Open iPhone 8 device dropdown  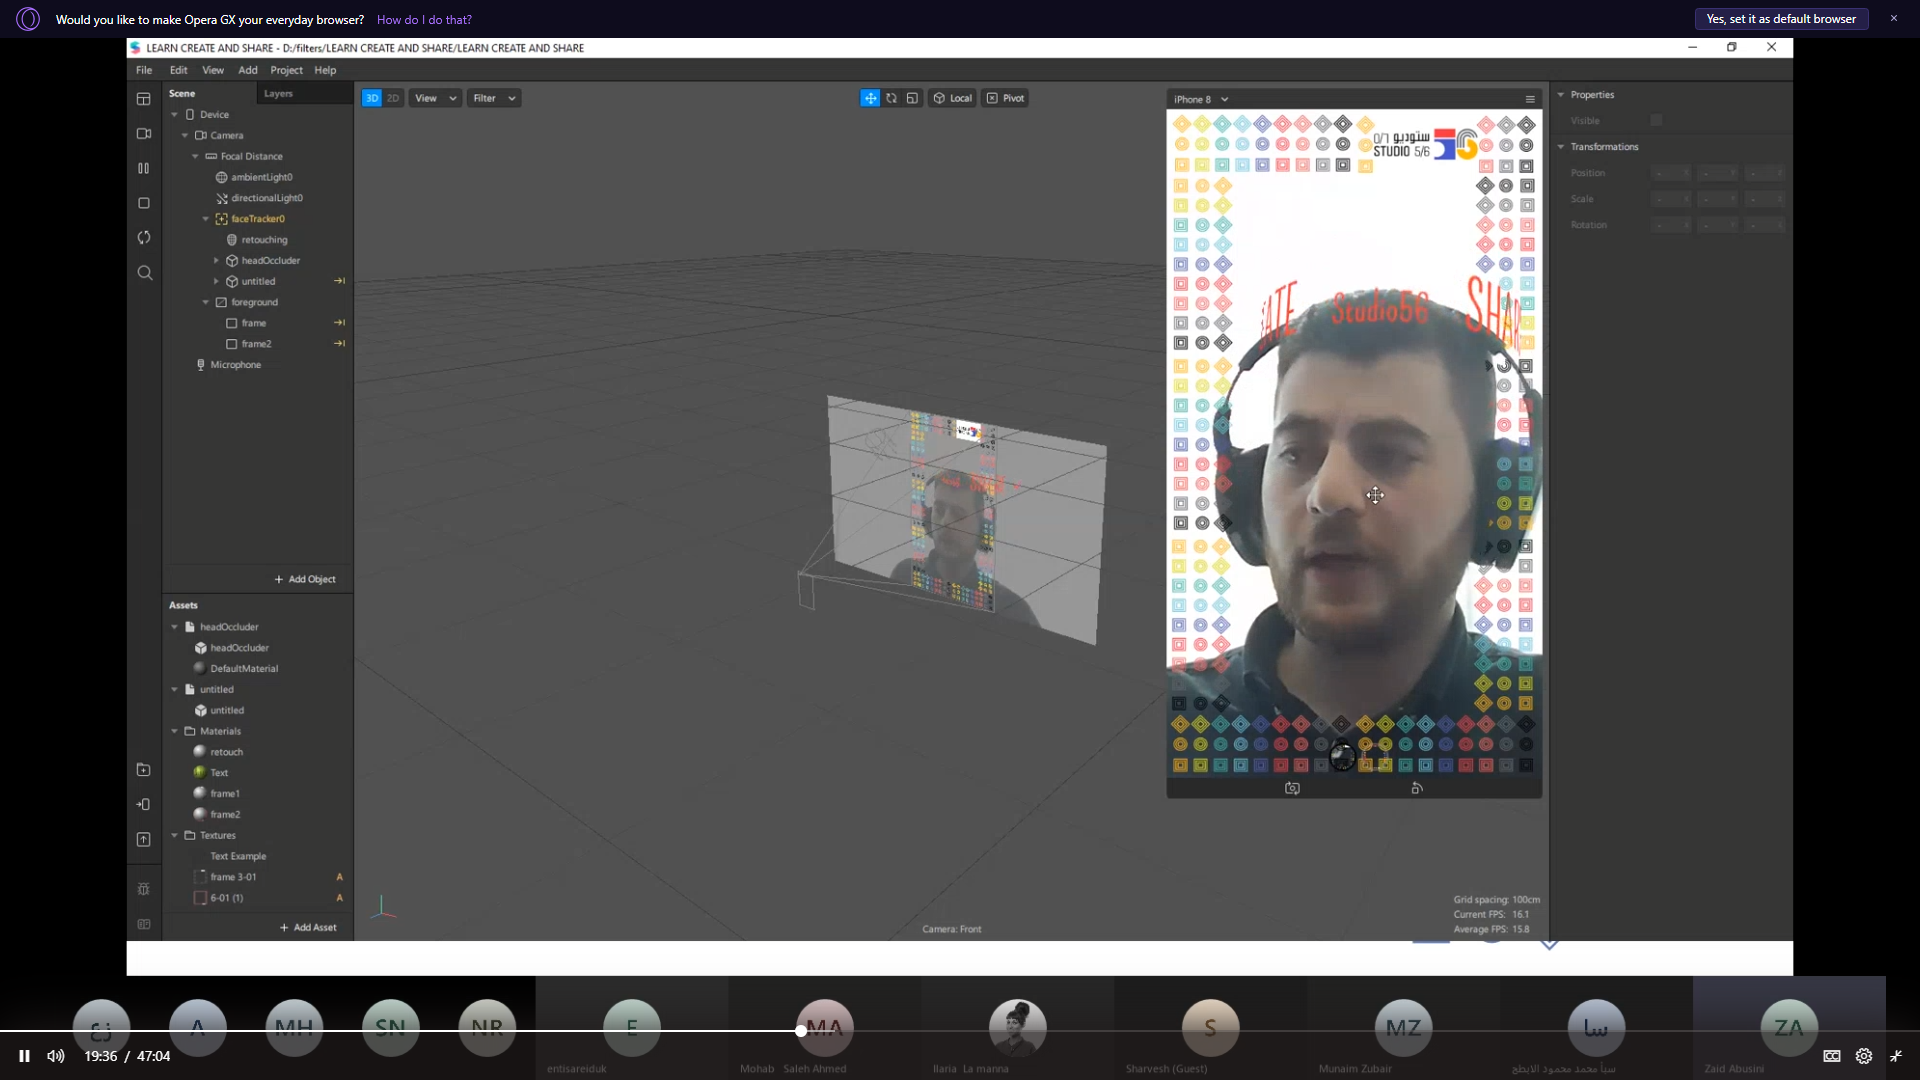click(x=1201, y=99)
